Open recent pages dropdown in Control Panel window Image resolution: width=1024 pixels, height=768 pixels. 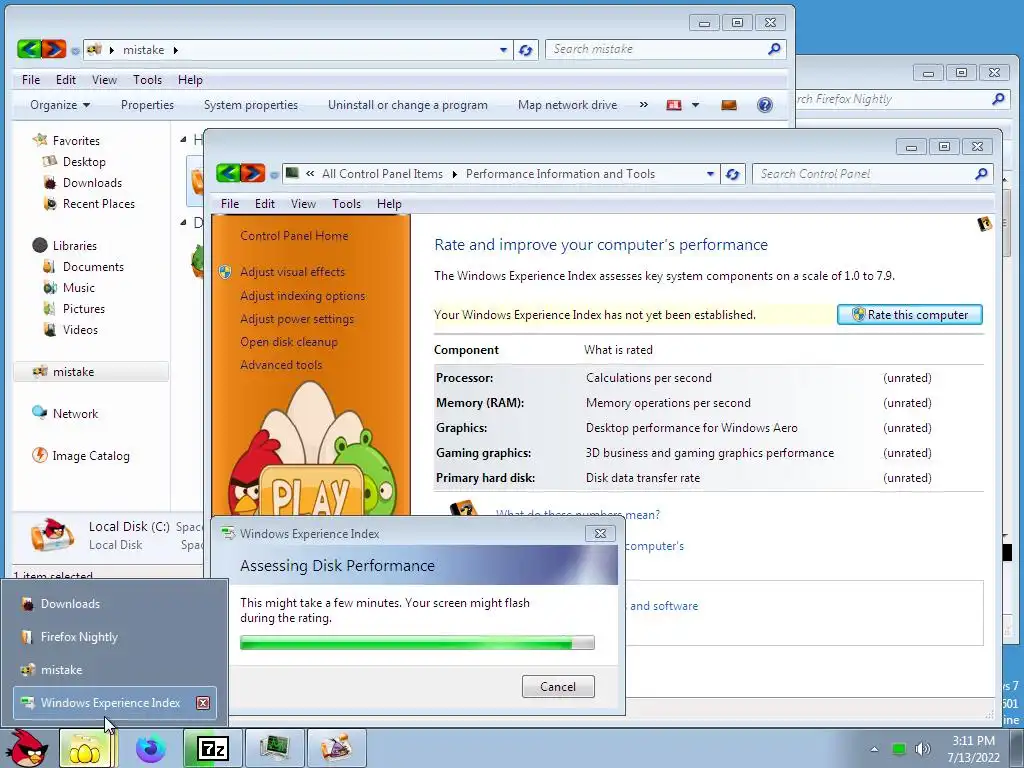[274, 174]
